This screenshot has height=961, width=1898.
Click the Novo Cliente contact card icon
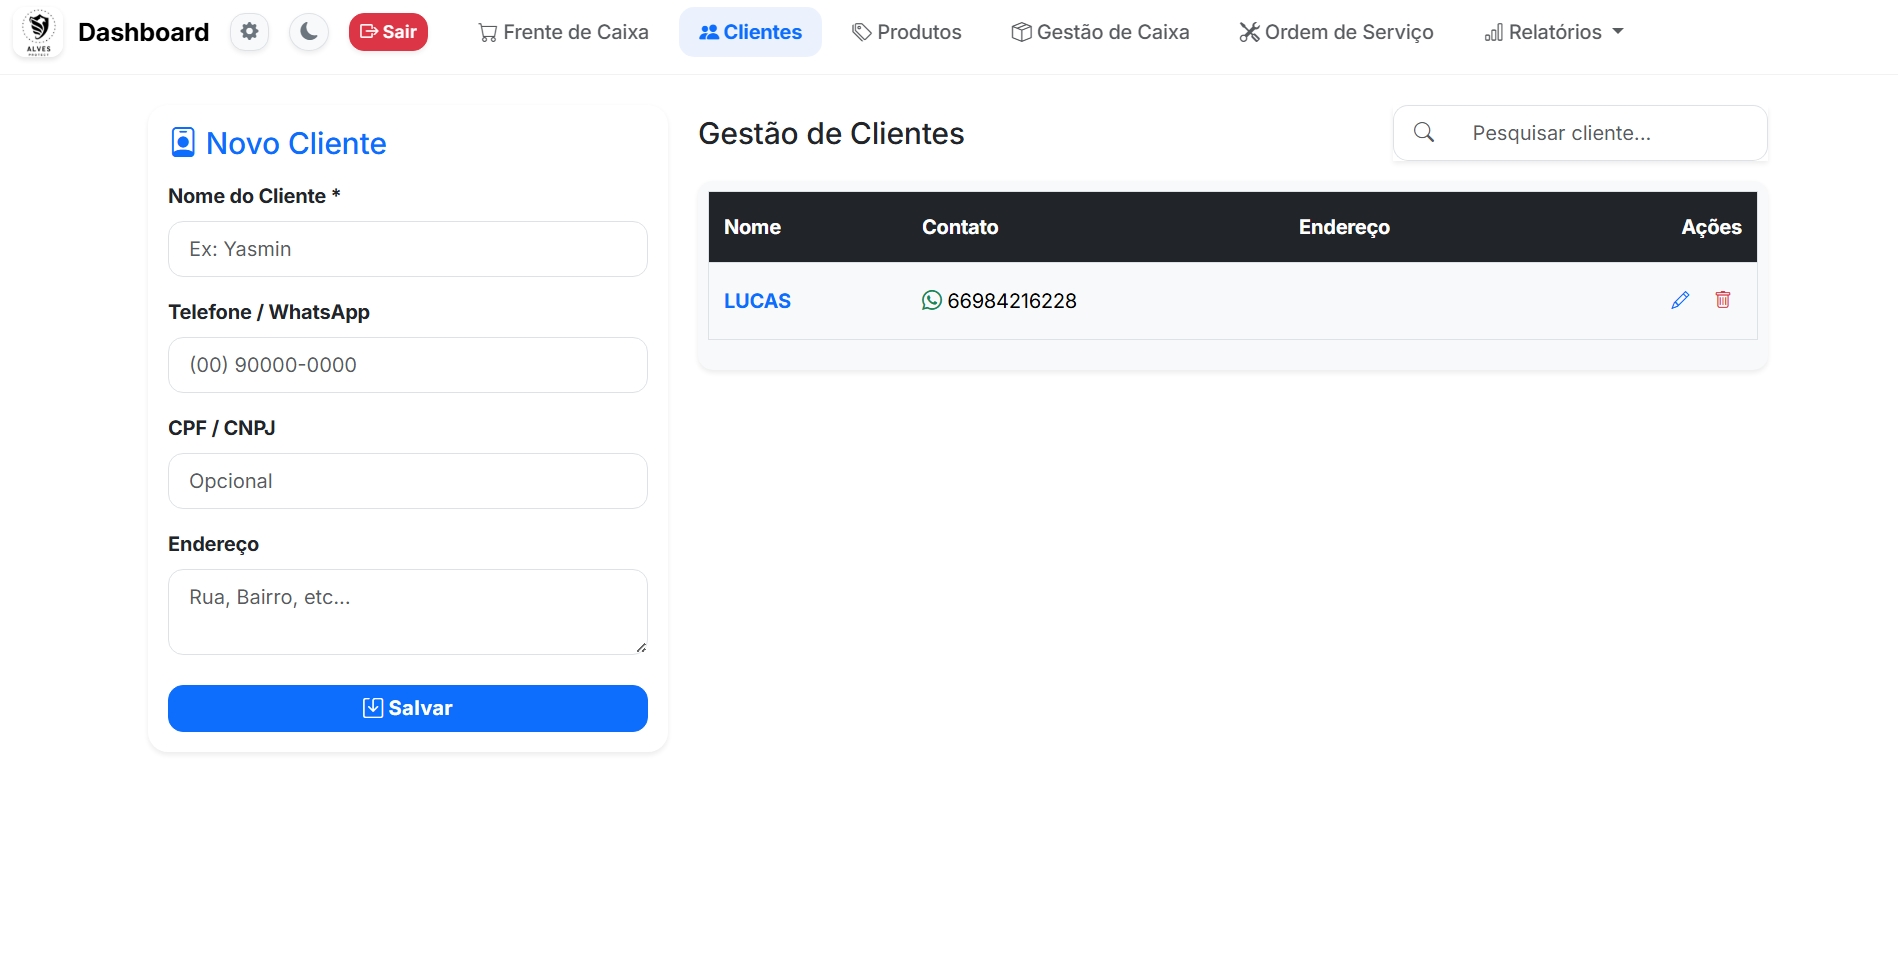183,142
